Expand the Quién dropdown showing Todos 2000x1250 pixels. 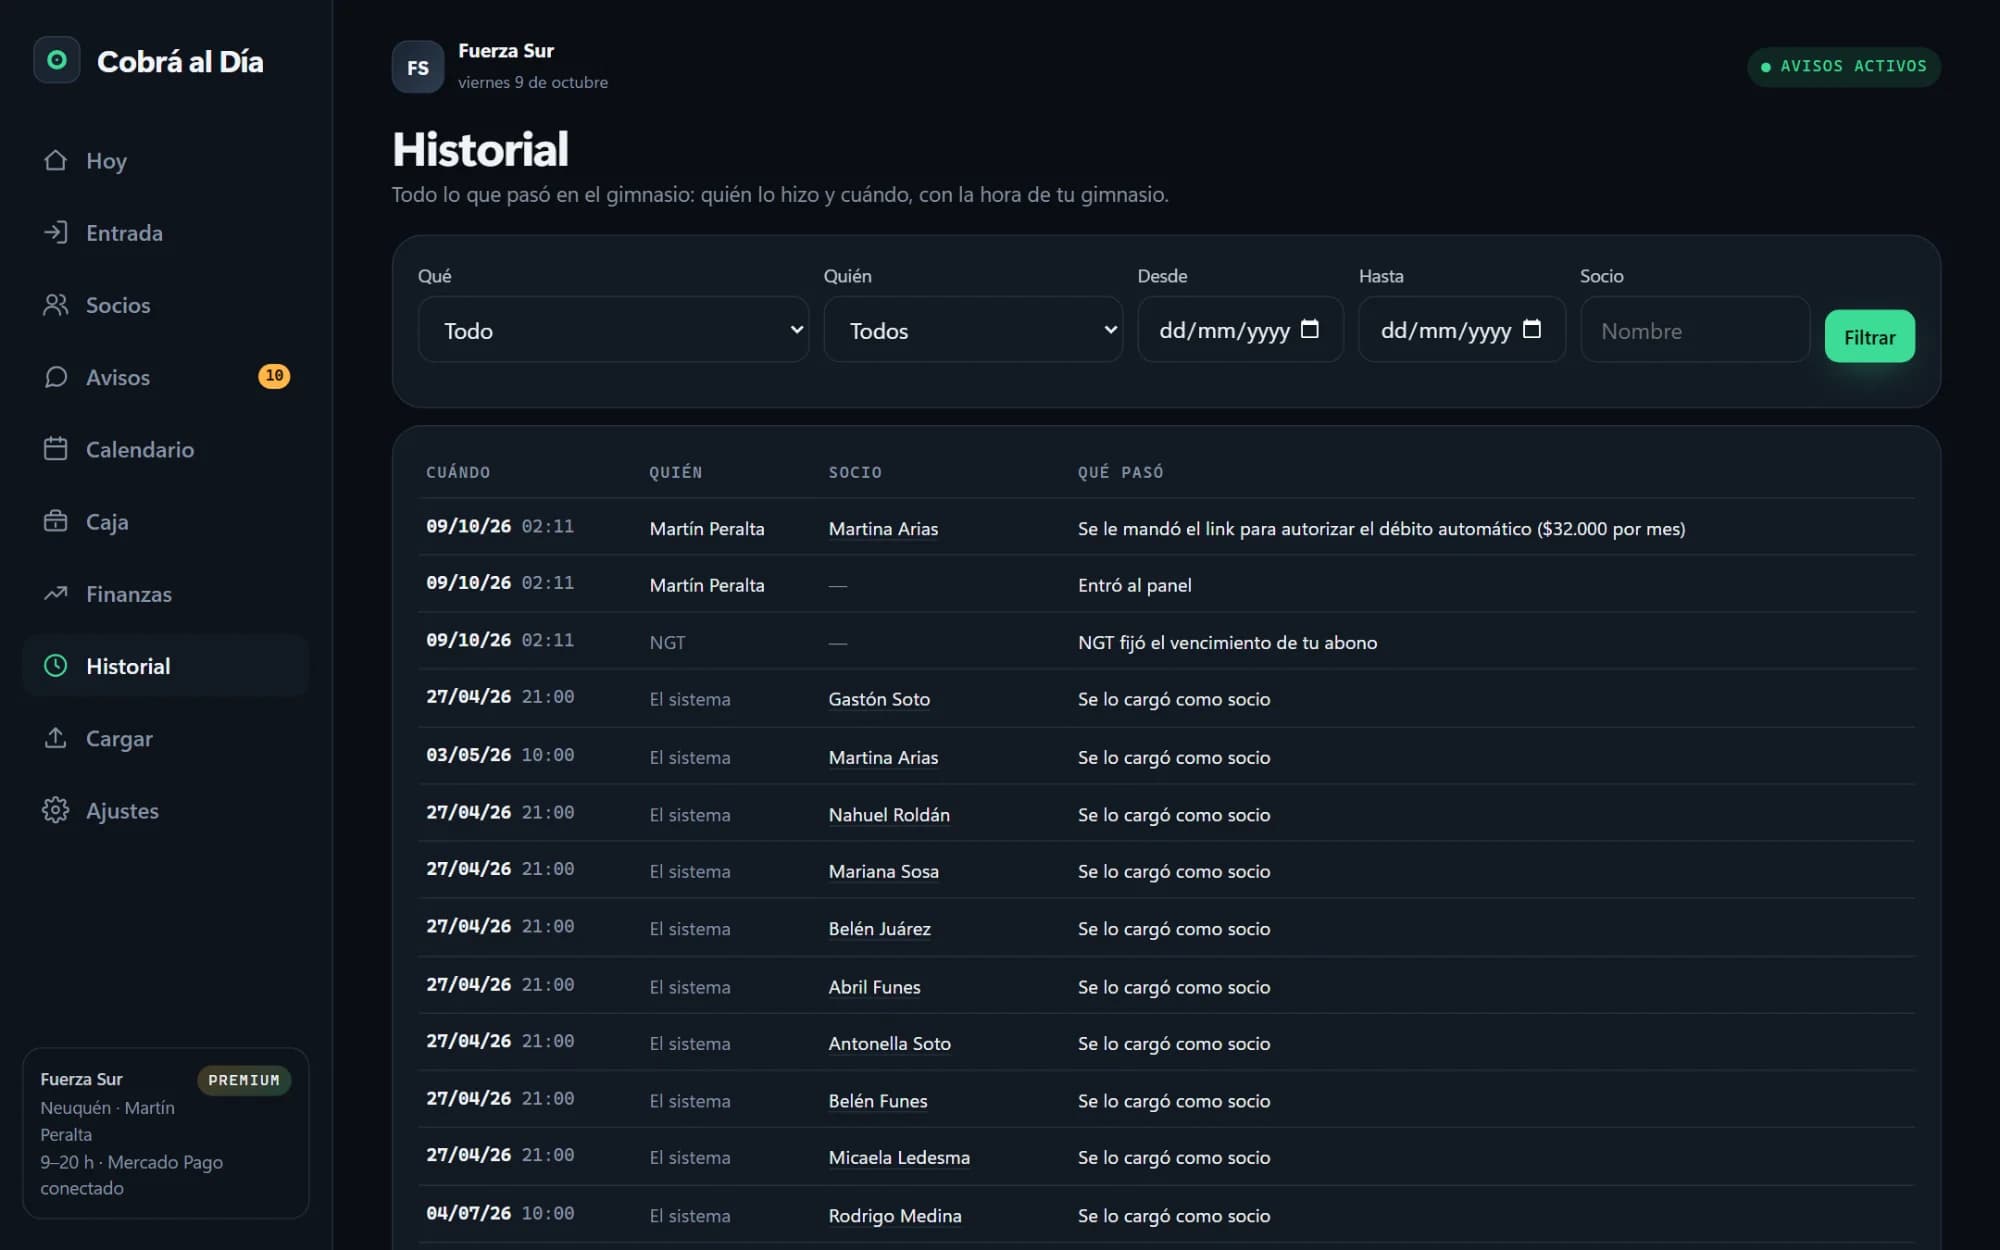[973, 329]
